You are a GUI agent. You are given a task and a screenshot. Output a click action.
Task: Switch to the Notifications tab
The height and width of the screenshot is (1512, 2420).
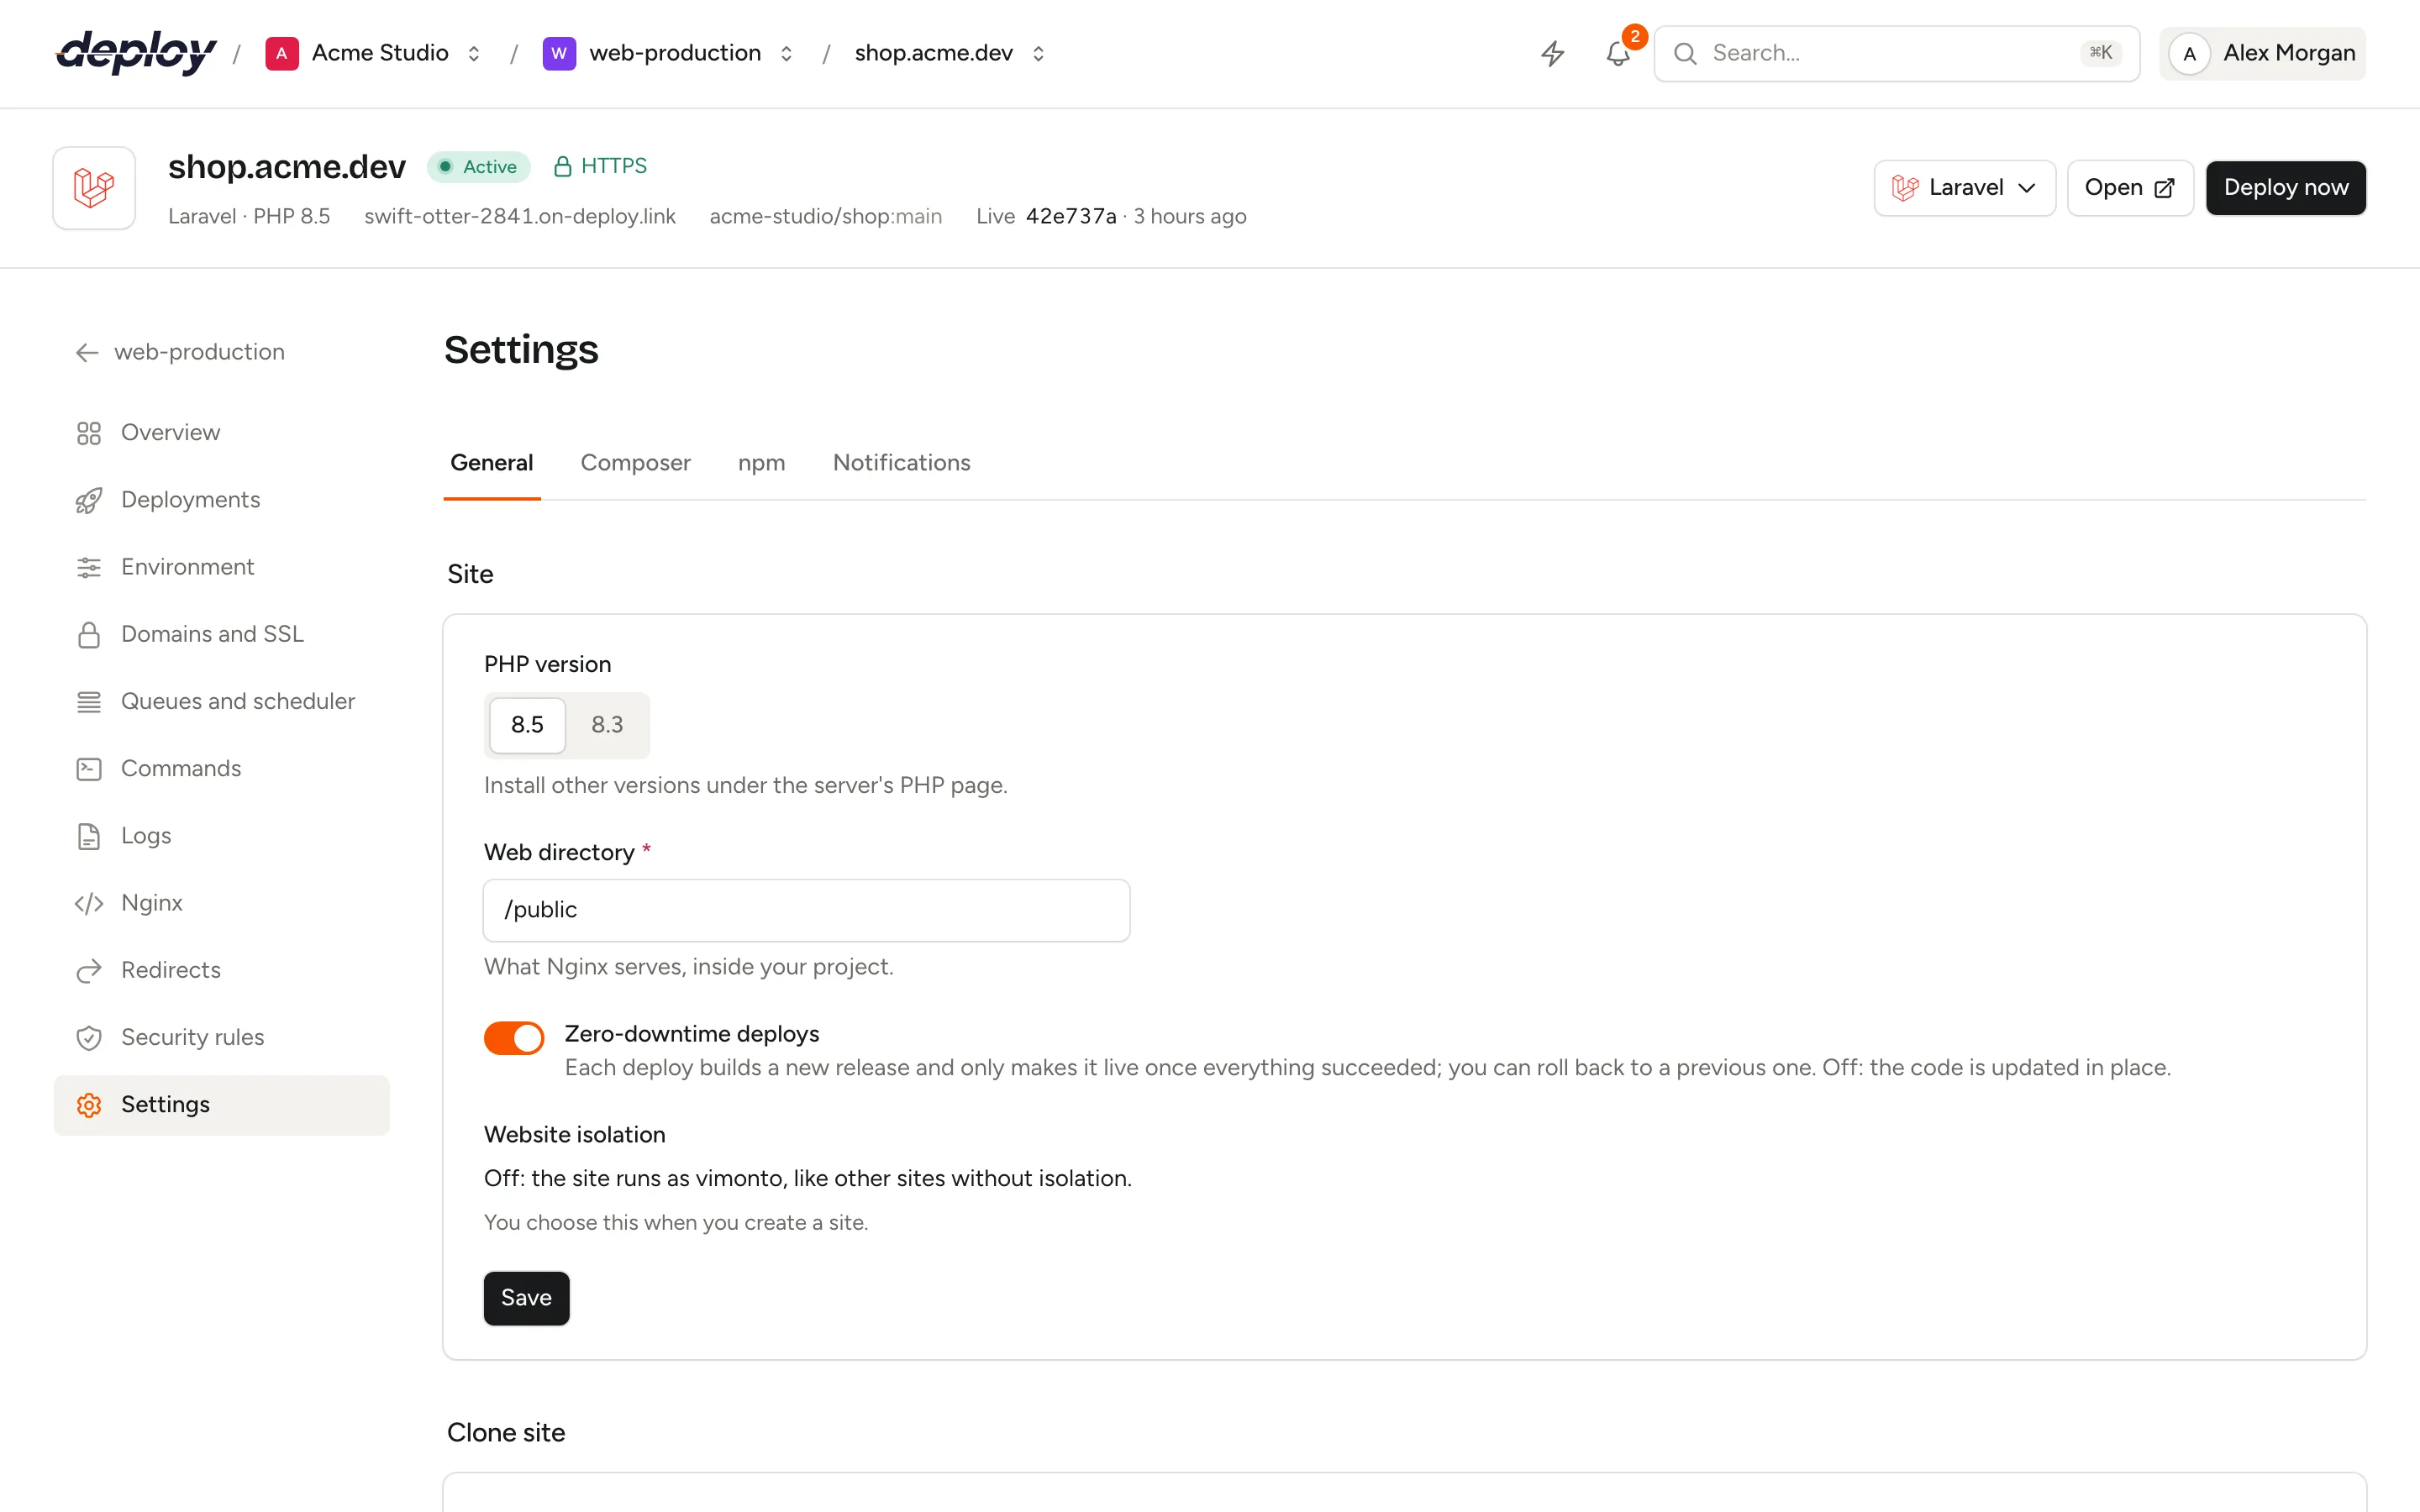click(x=902, y=463)
